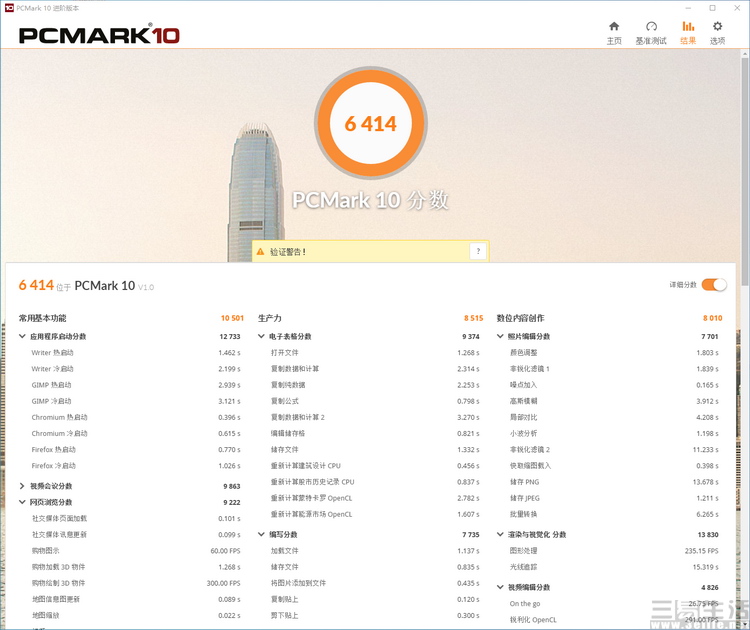Click the GIMP 热启动 row
750x630 pixels.
(136, 385)
